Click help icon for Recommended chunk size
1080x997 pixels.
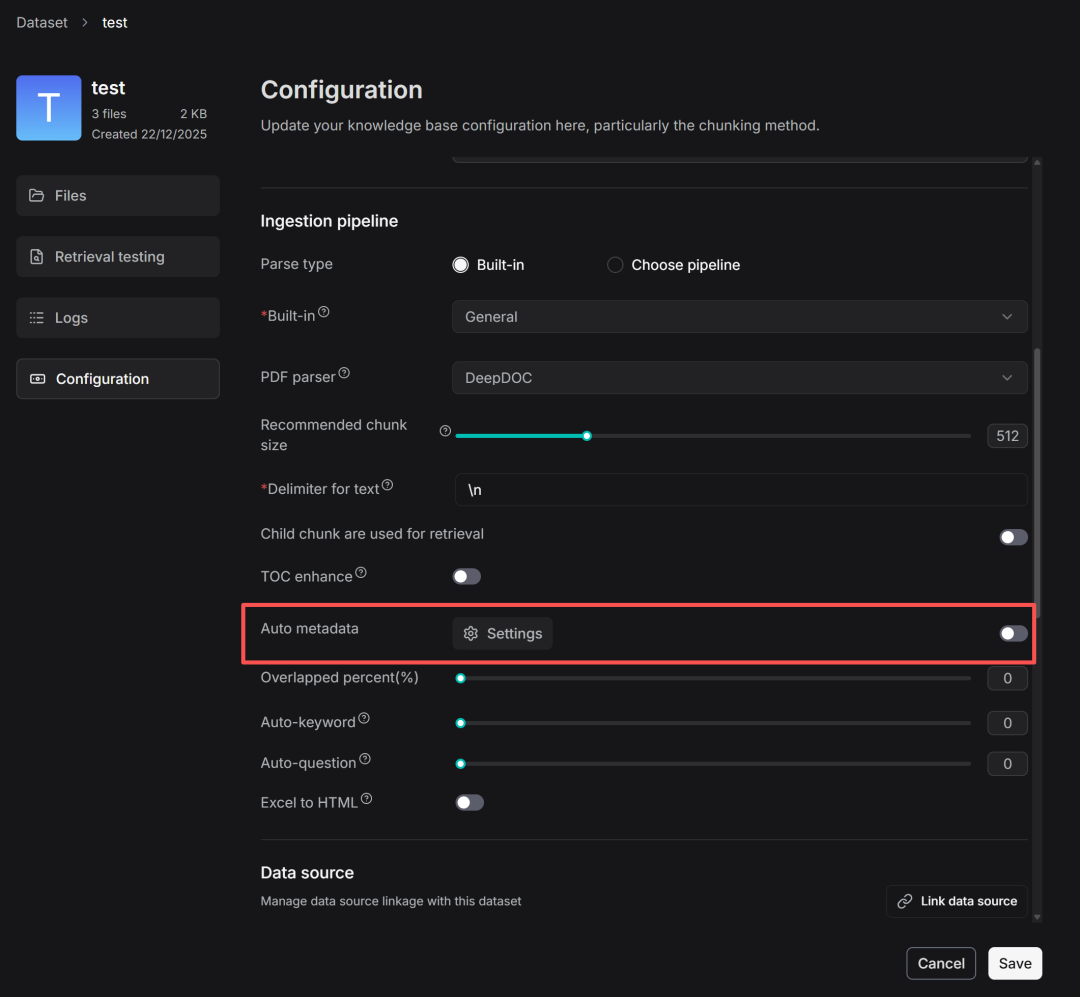click(x=446, y=431)
